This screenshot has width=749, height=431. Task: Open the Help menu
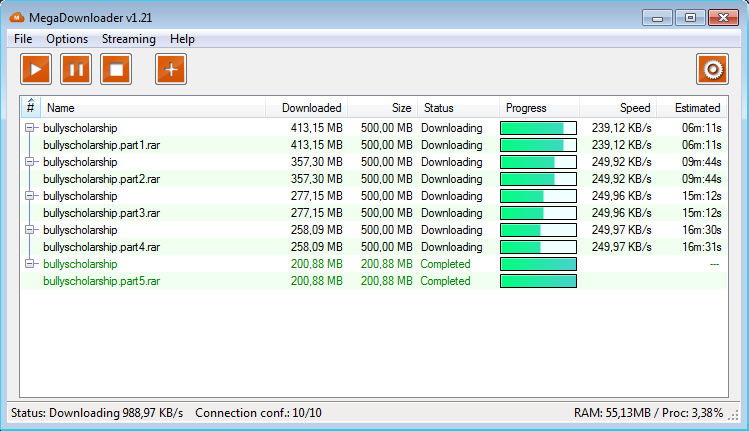click(182, 39)
